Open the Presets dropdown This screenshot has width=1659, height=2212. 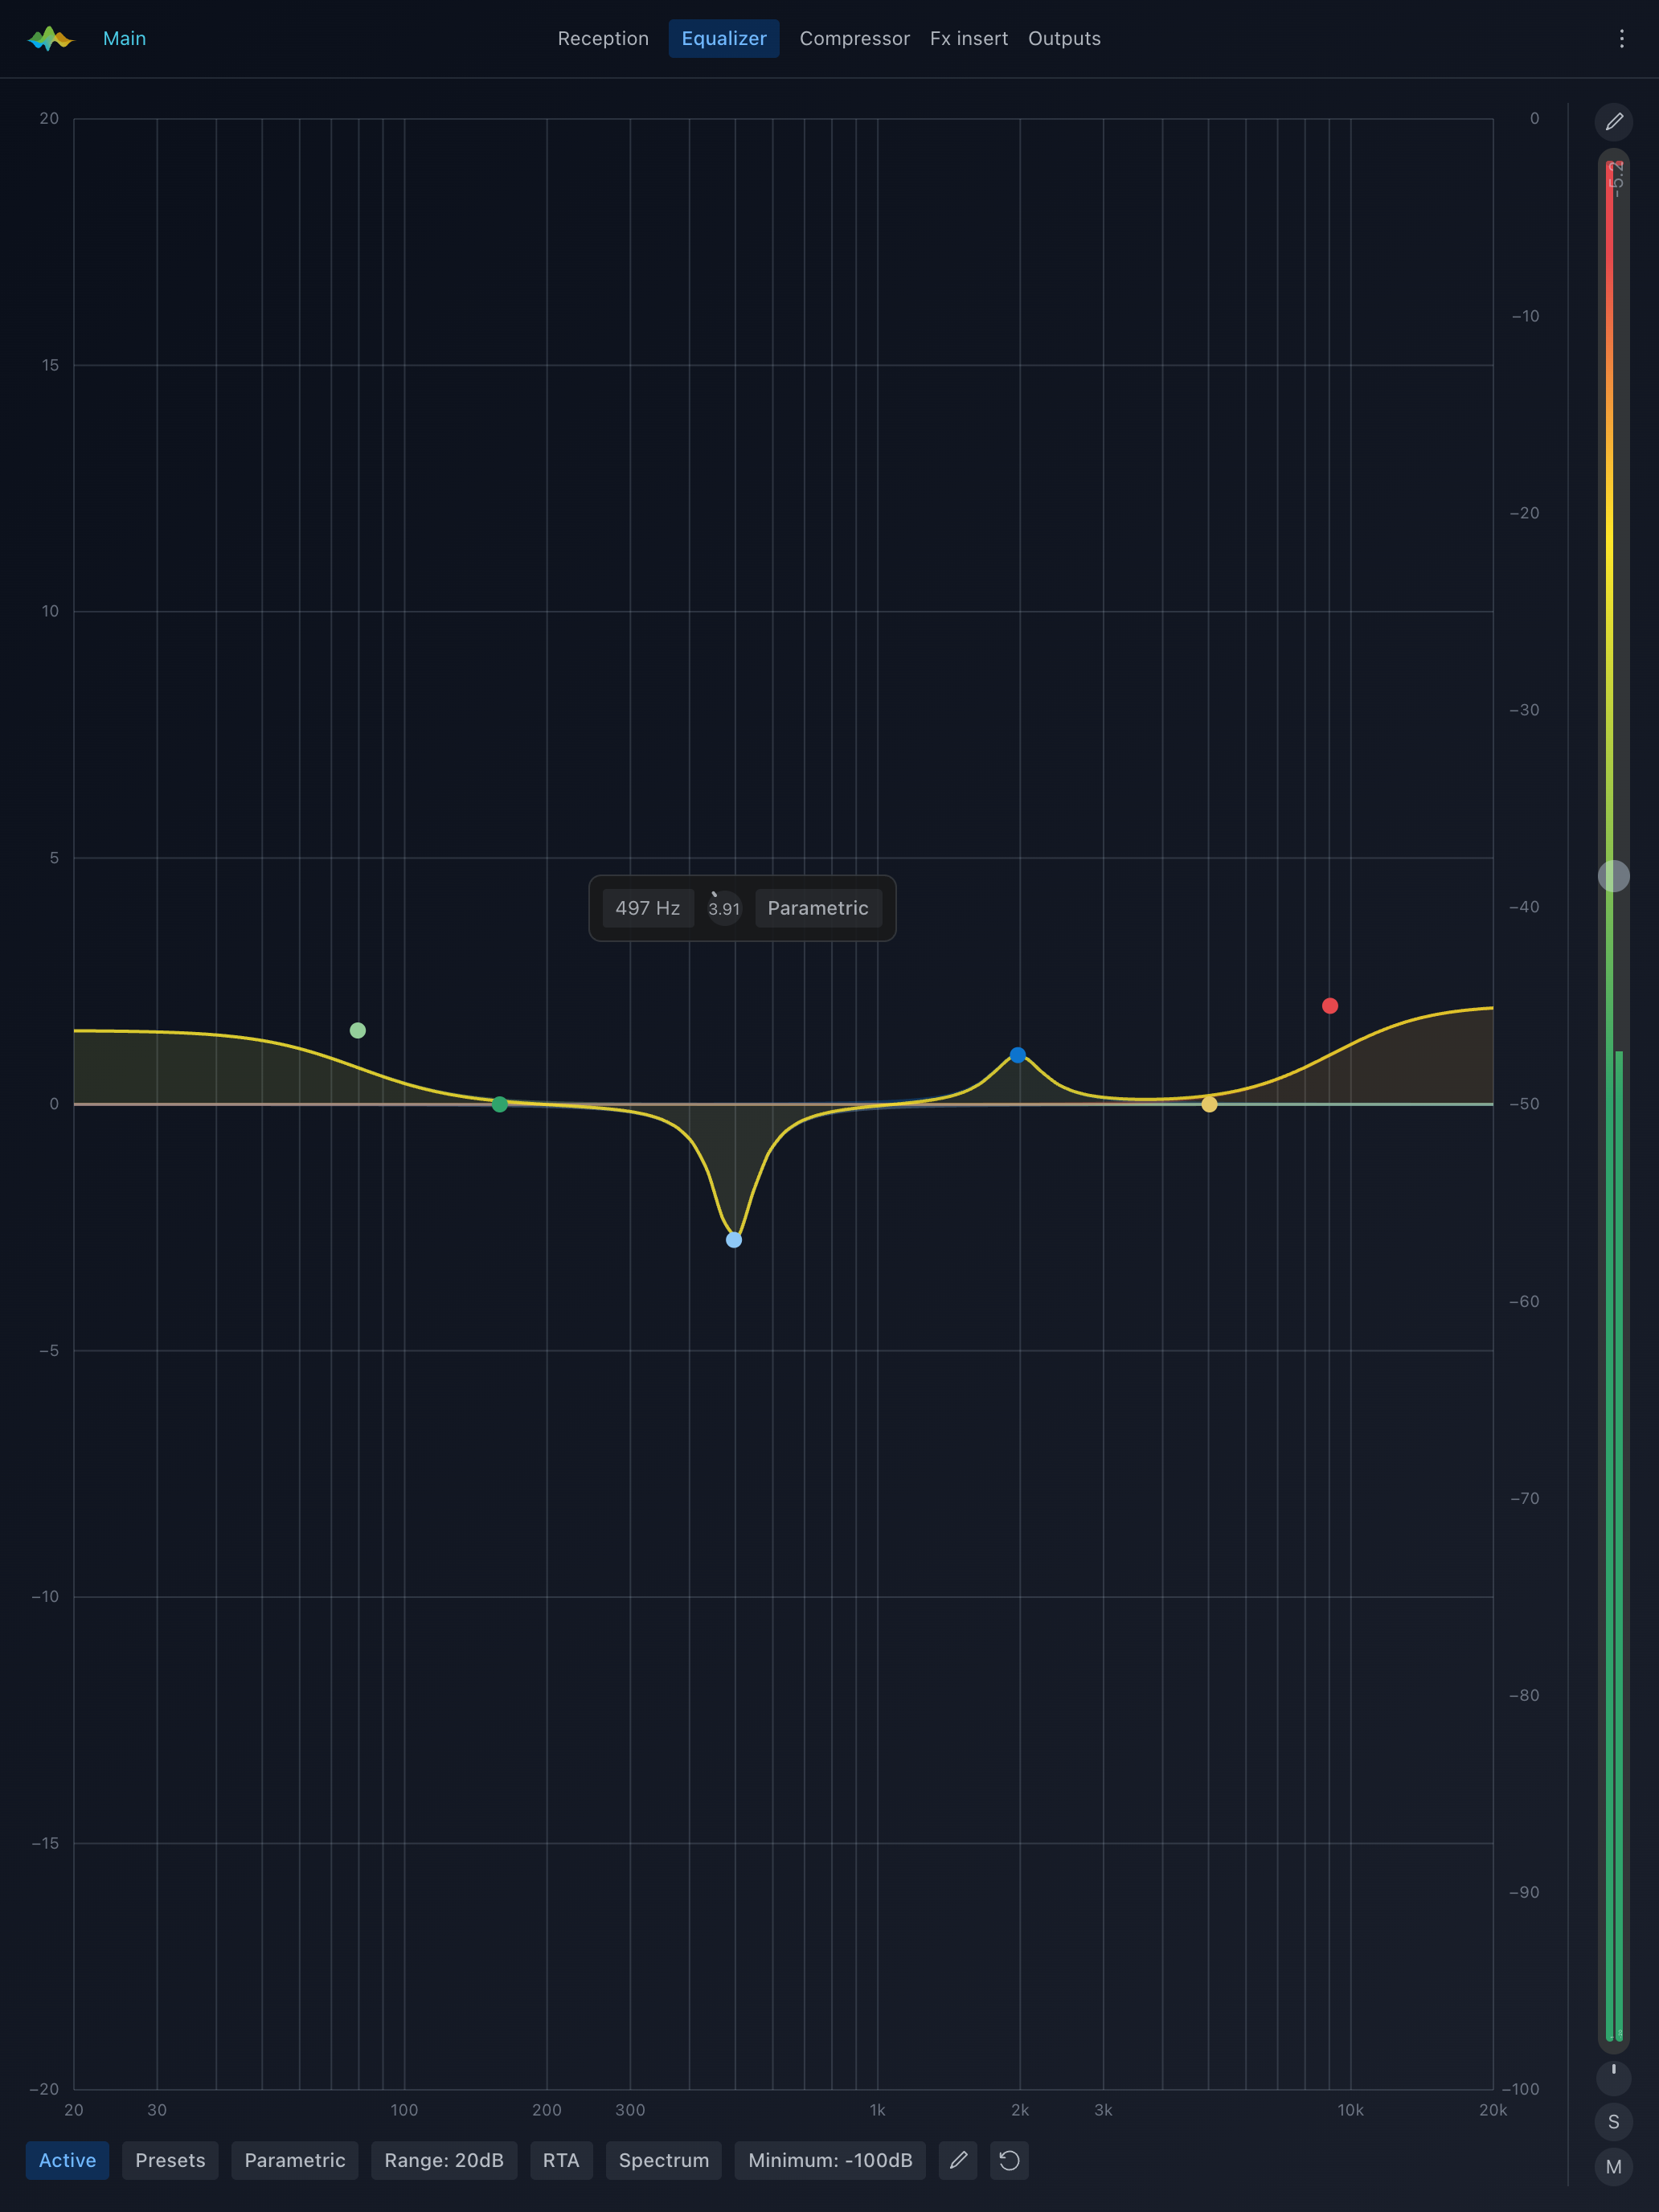(170, 2160)
